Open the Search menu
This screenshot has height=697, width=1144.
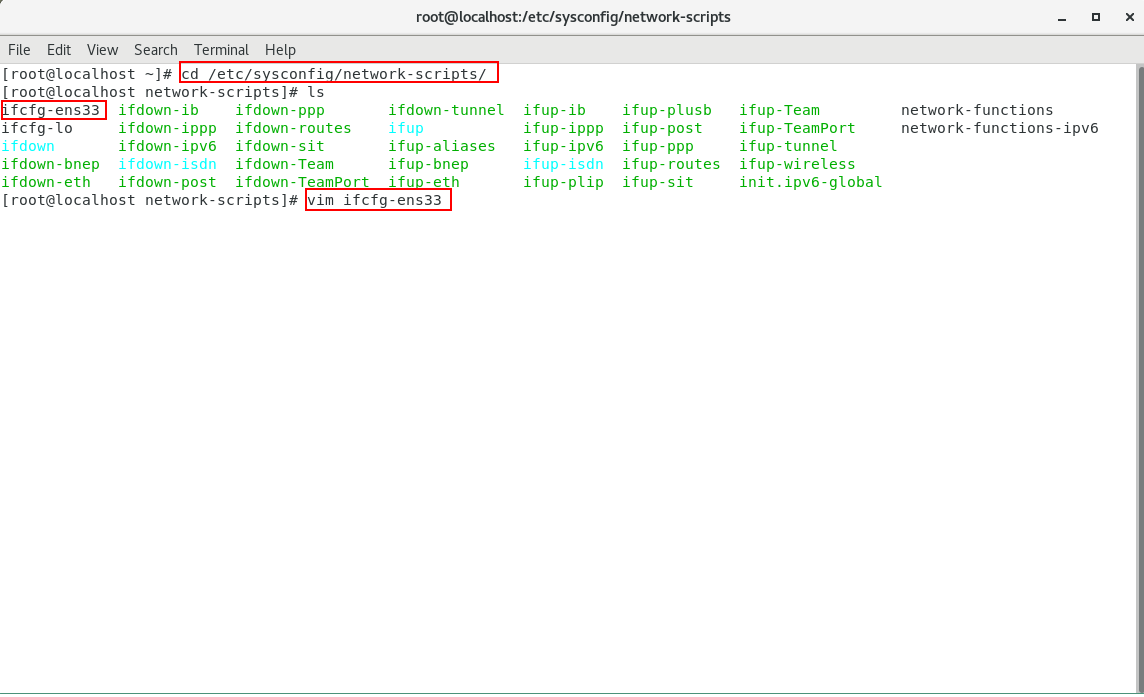coord(155,50)
